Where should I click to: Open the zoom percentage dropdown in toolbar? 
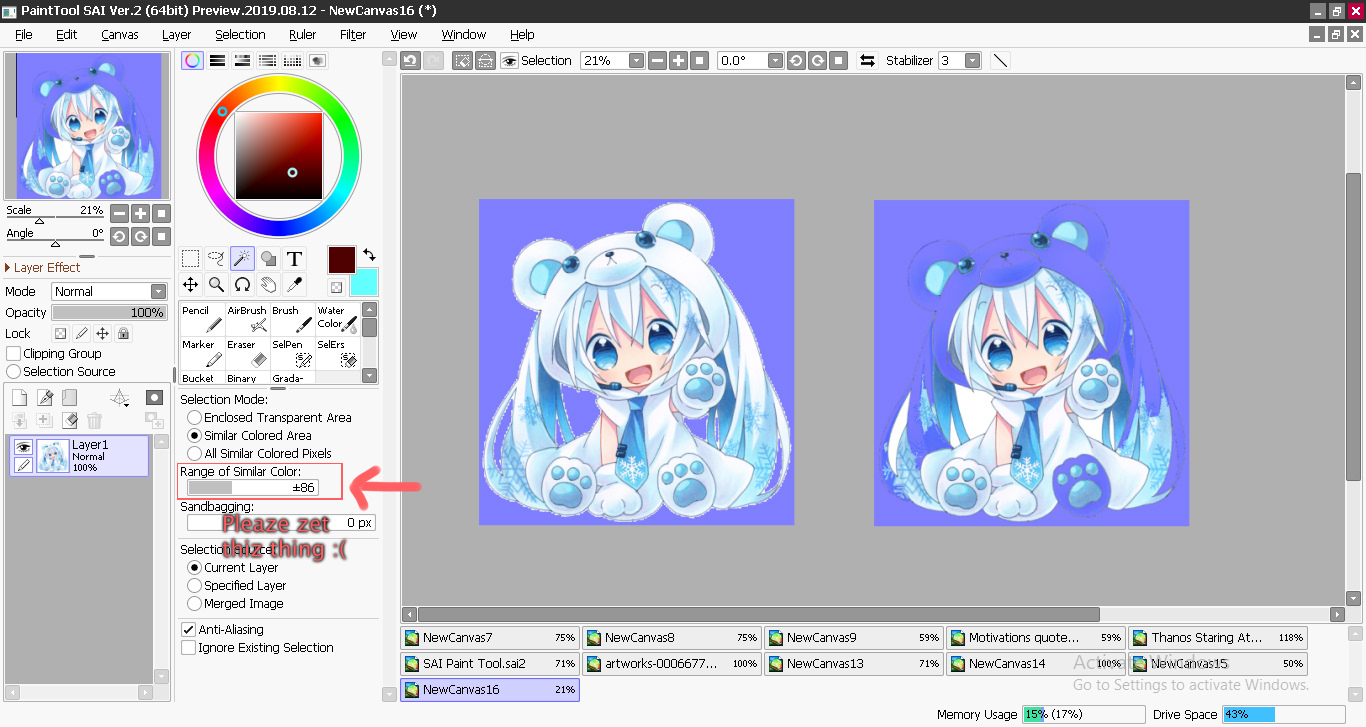(x=636, y=60)
